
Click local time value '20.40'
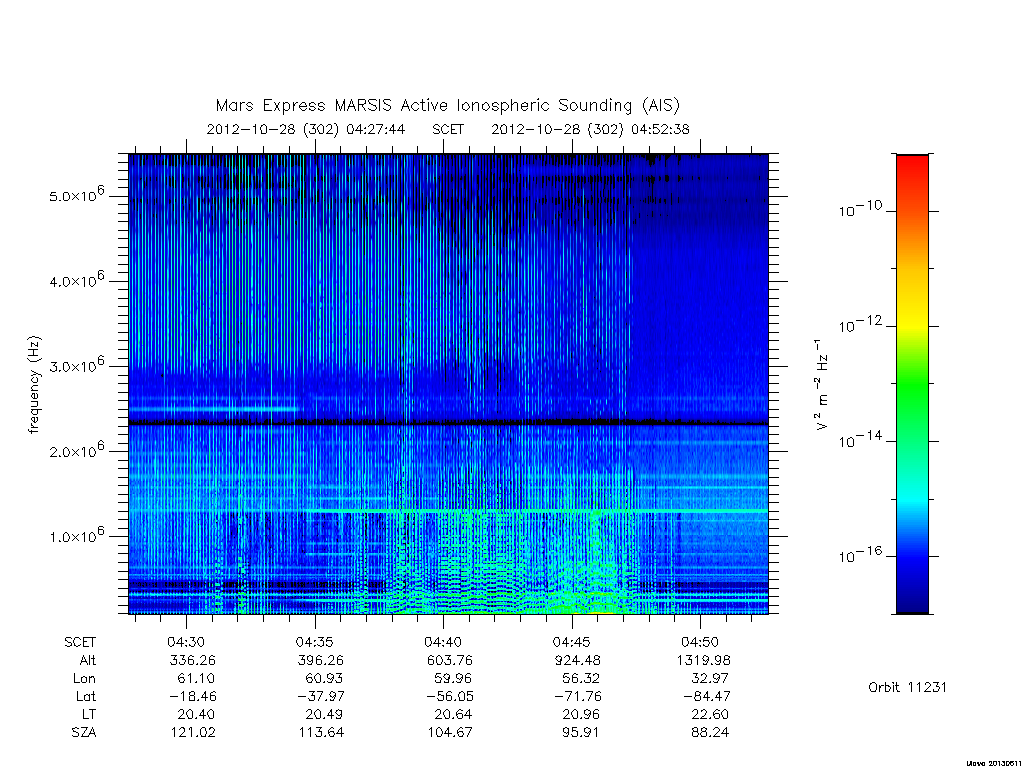tap(196, 714)
